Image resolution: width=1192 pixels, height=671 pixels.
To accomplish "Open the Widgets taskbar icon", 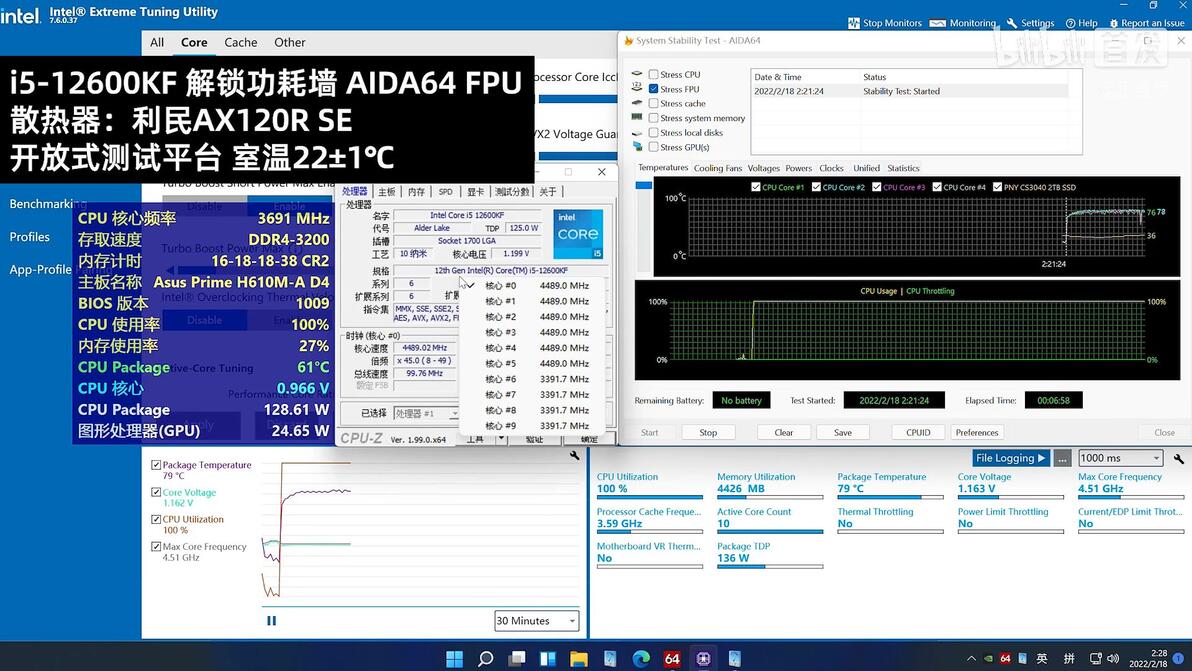I will (x=547, y=659).
